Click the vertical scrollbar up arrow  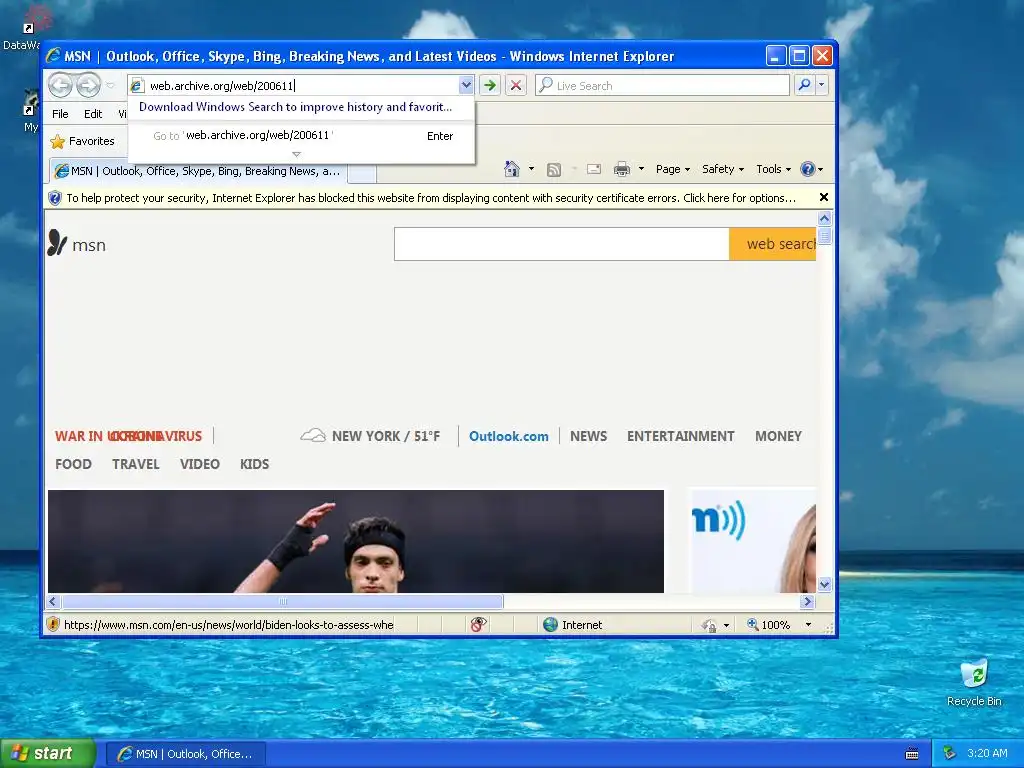824,219
